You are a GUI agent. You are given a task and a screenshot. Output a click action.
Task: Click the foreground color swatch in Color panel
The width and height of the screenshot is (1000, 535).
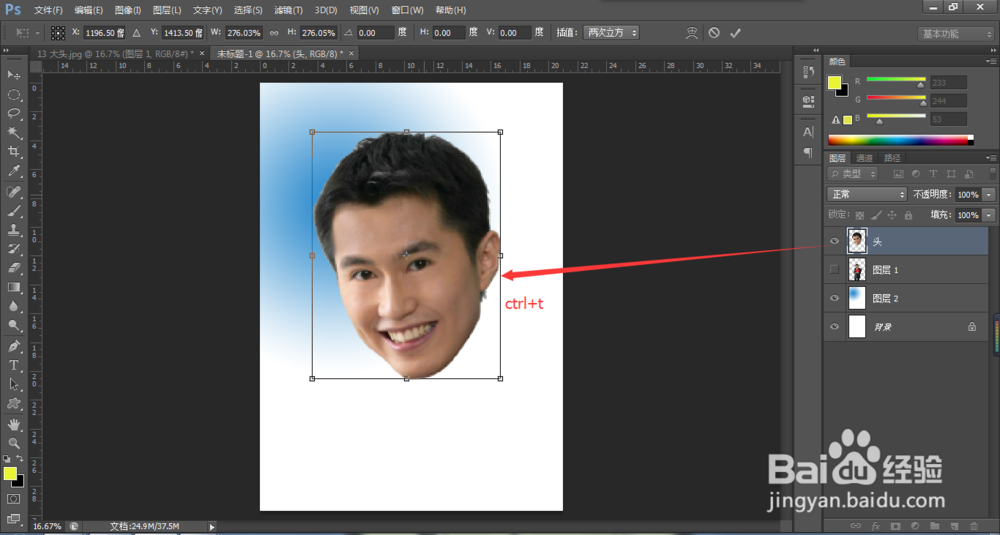pos(834,82)
